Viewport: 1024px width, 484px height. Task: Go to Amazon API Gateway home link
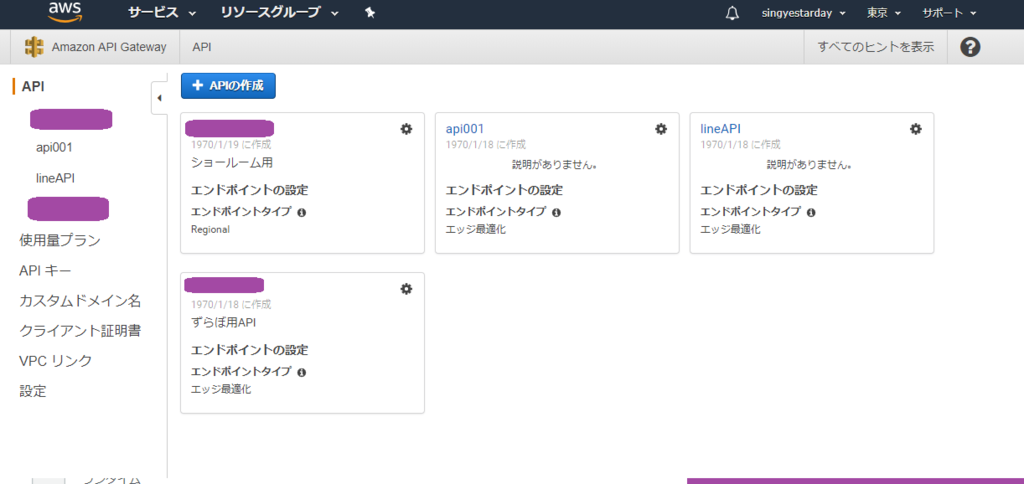click(x=108, y=47)
